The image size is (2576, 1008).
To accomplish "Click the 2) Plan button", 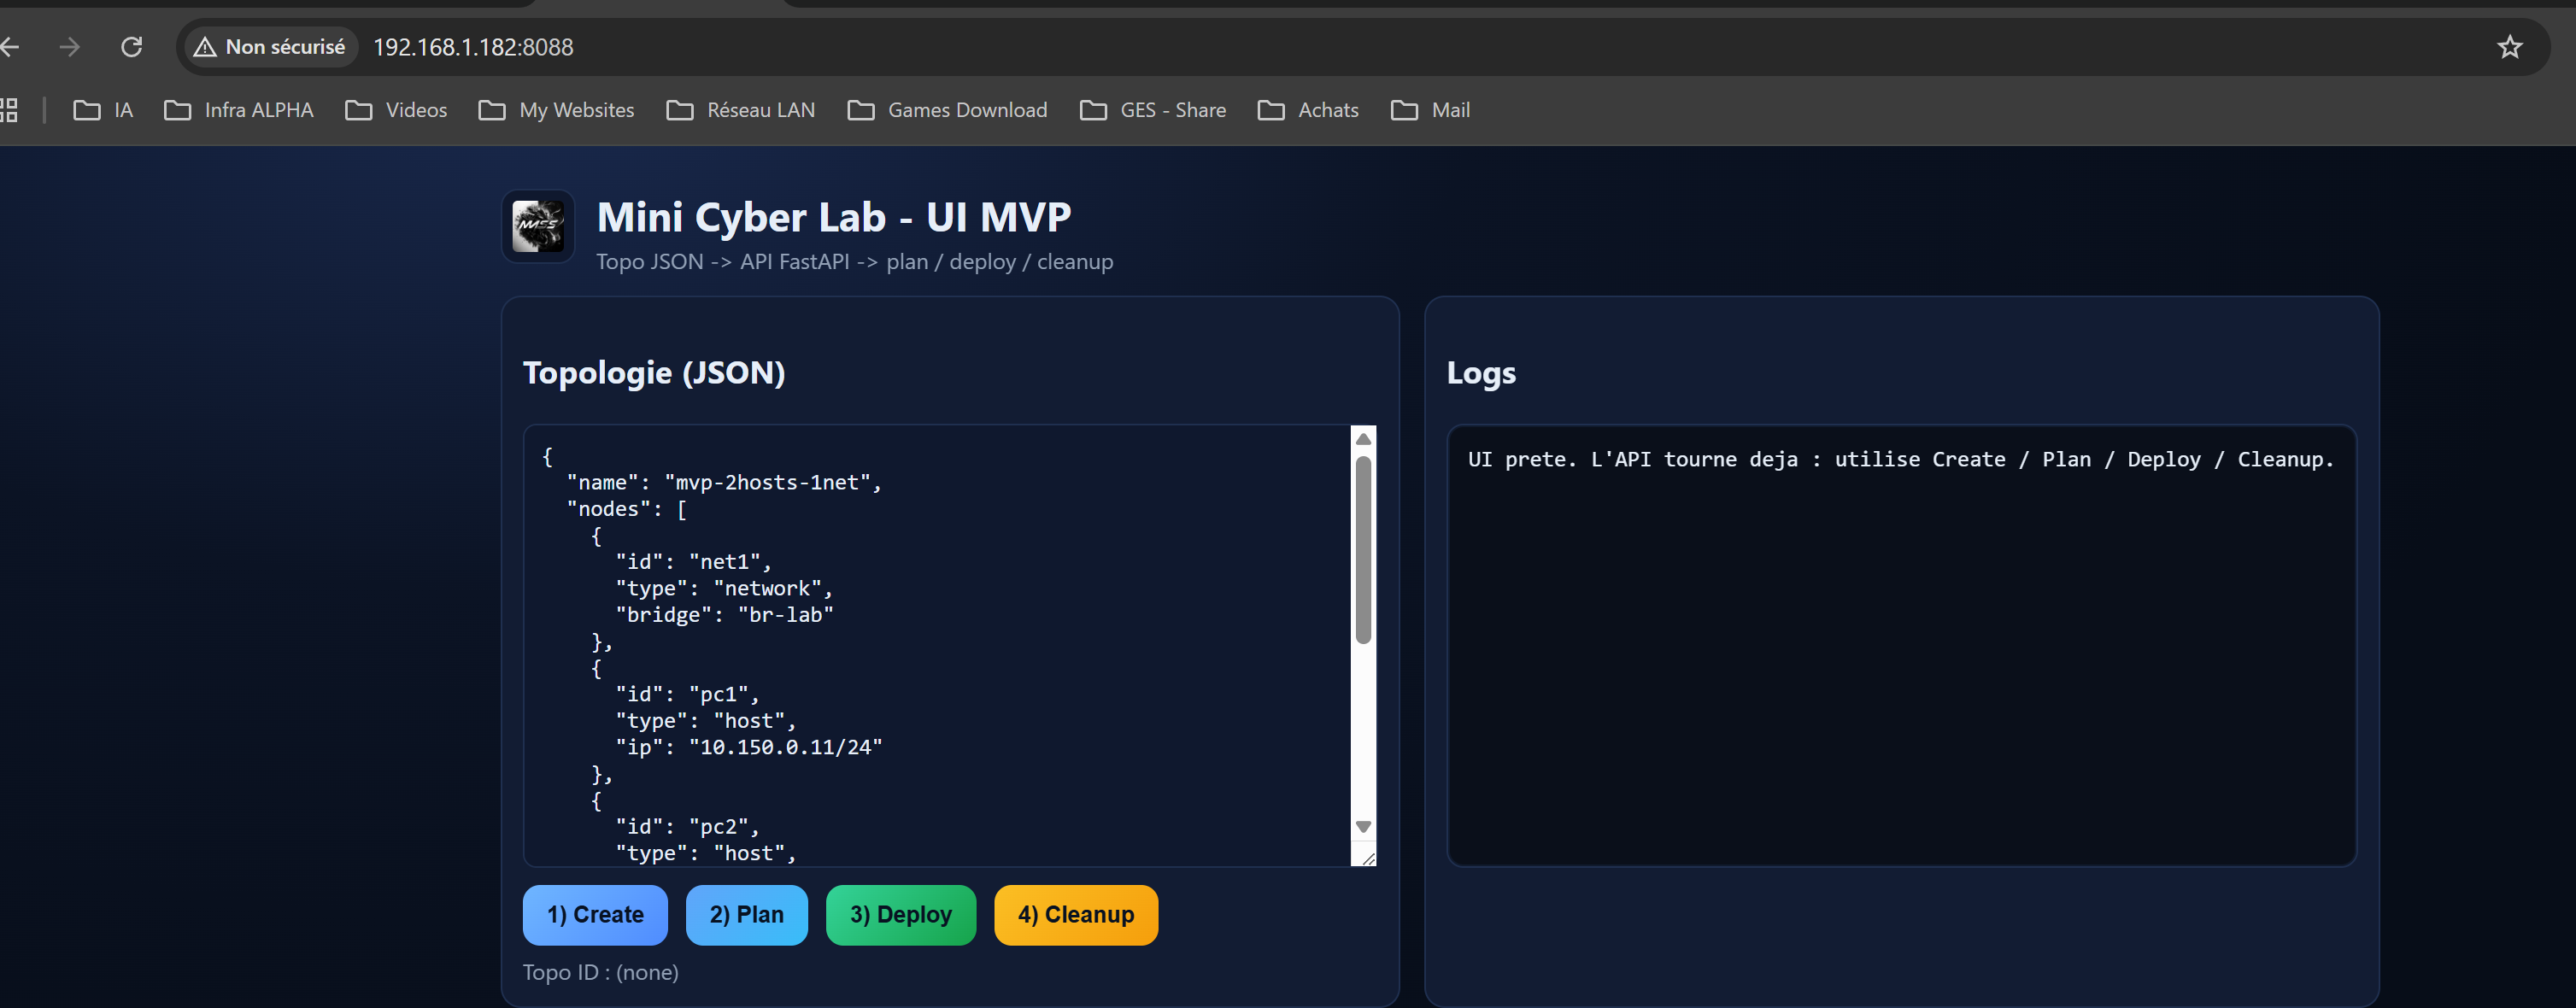I will (x=747, y=915).
